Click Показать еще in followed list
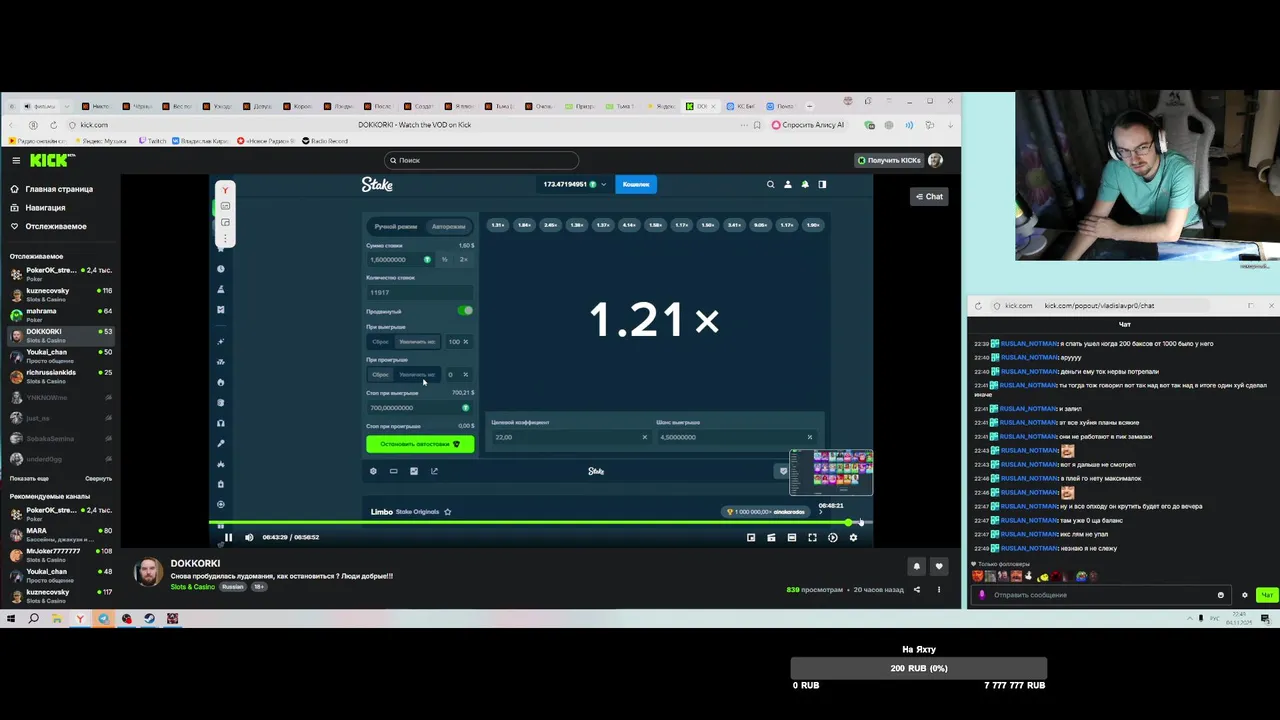This screenshot has width=1280, height=720. 29,478
